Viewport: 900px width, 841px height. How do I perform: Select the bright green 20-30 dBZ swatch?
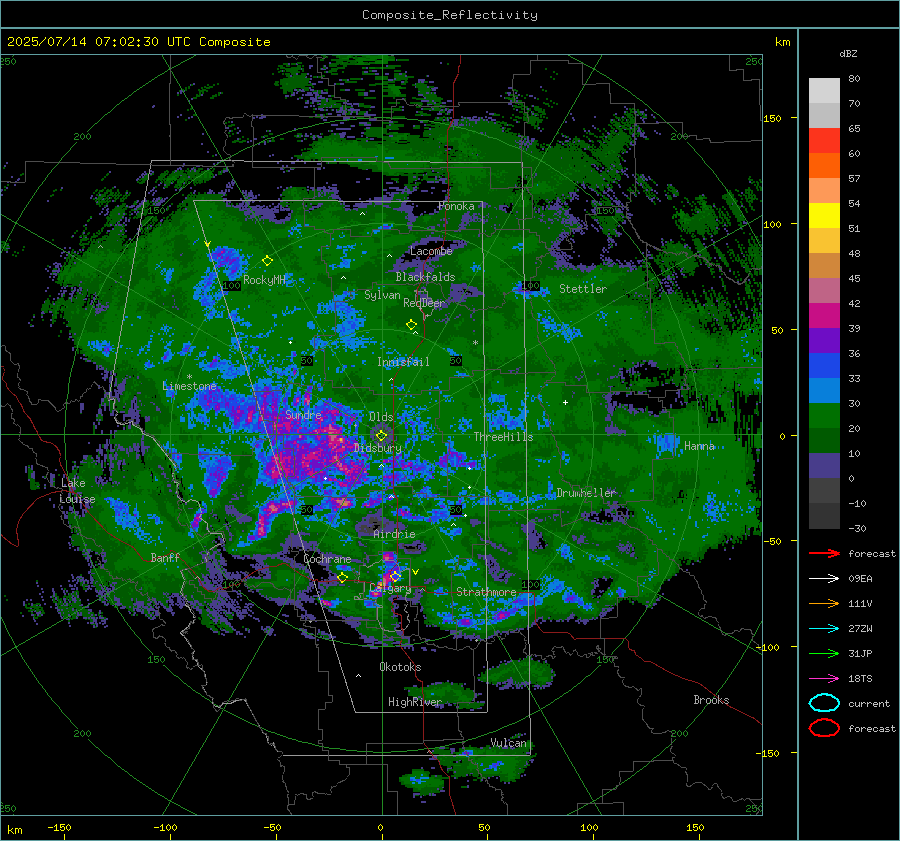[824, 416]
